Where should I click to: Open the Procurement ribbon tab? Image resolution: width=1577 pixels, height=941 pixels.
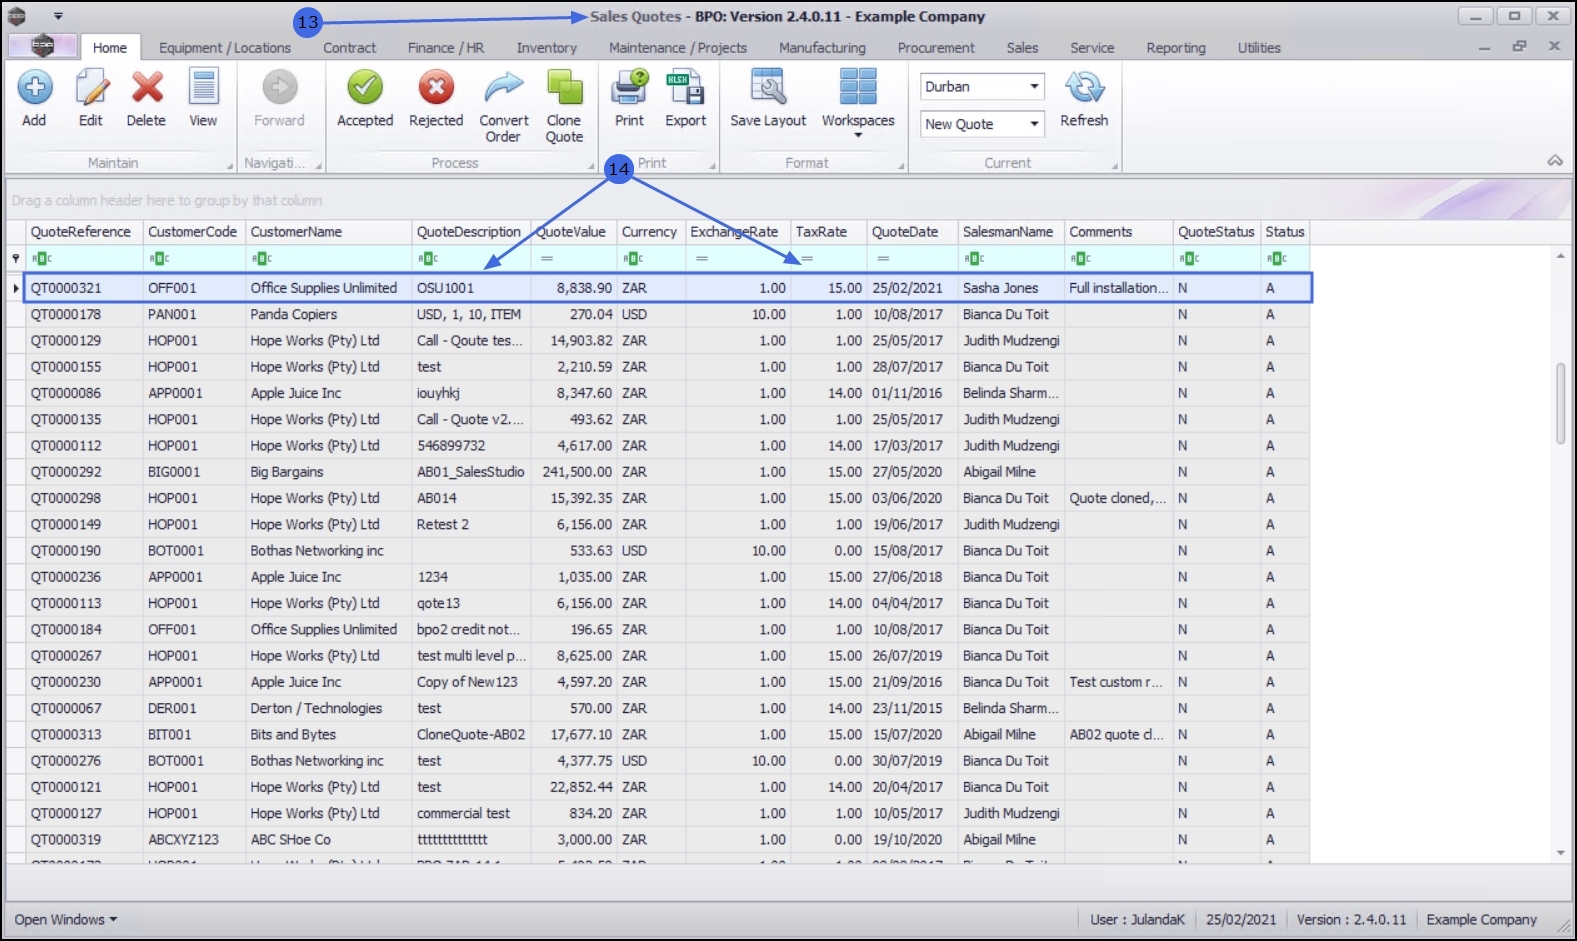point(935,48)
